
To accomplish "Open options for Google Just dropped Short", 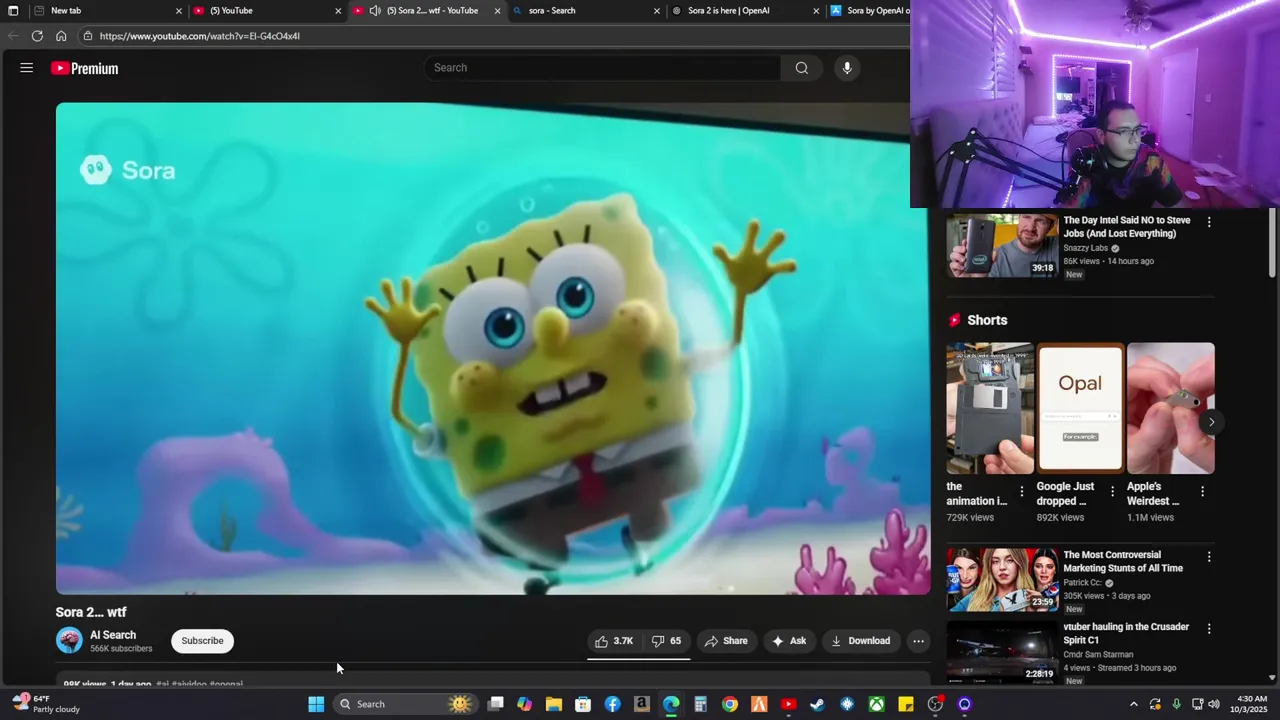I will [x=1112, y=491].
